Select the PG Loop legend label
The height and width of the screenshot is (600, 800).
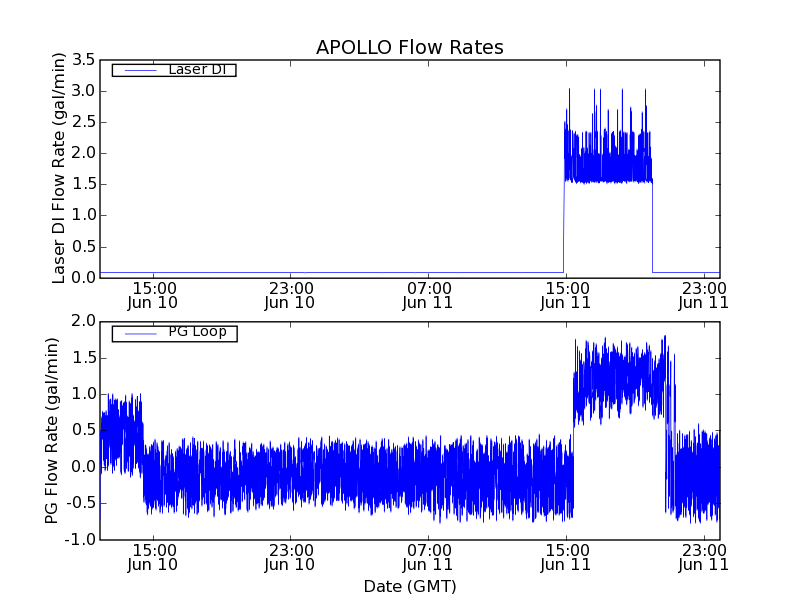click(x=197, y=332)
